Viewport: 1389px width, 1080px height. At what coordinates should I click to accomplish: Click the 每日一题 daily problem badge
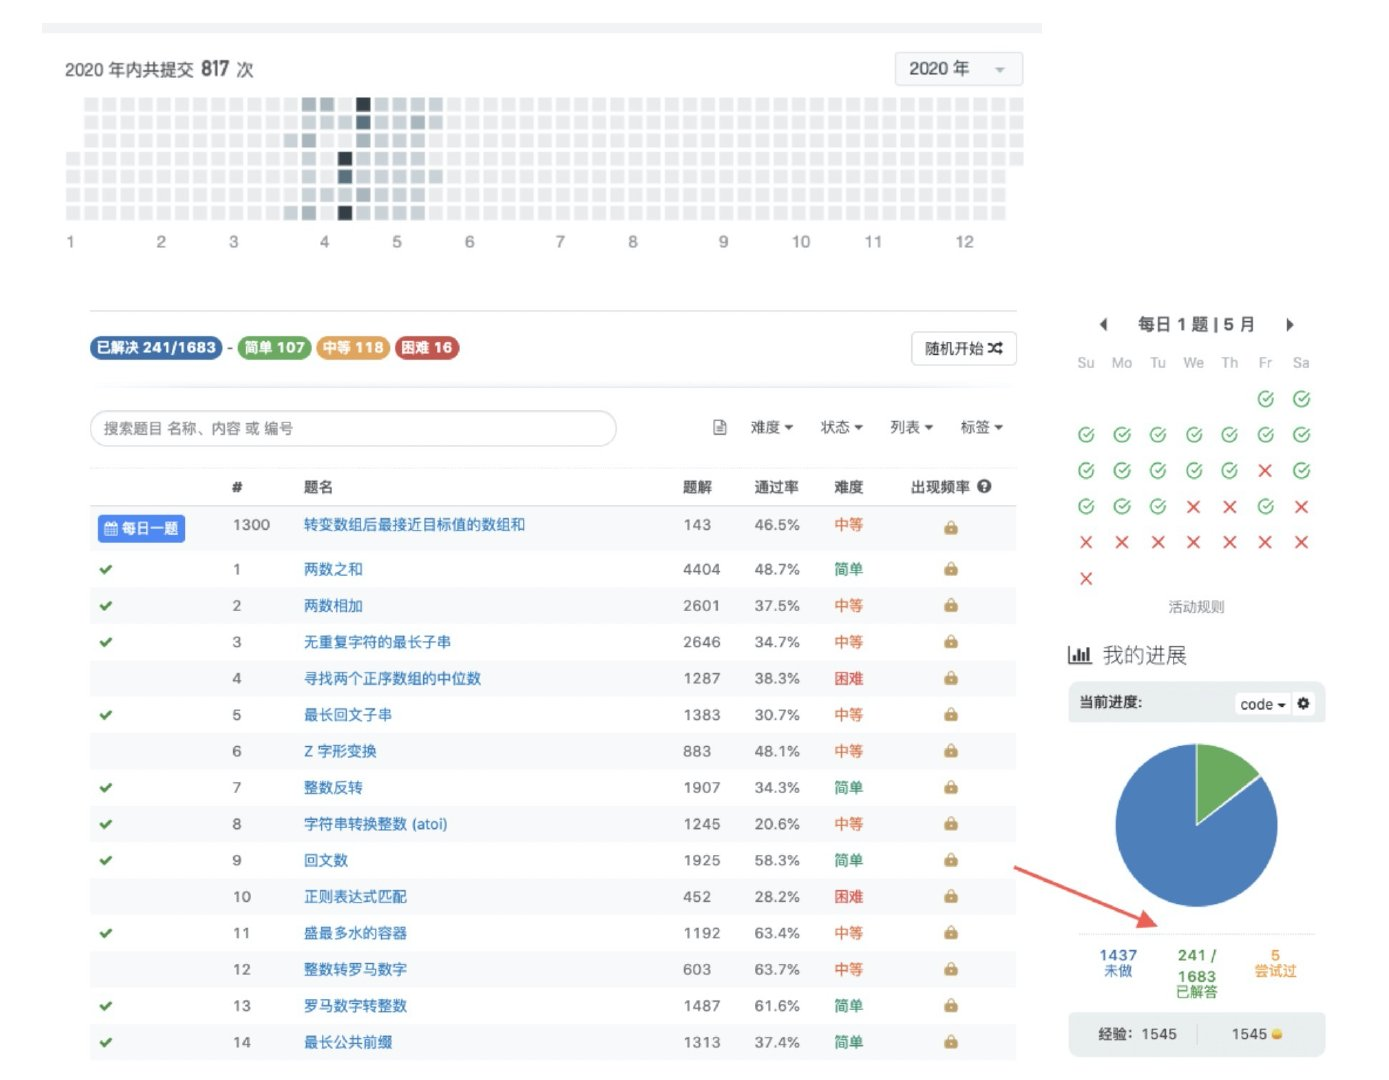tap(141, 528)
